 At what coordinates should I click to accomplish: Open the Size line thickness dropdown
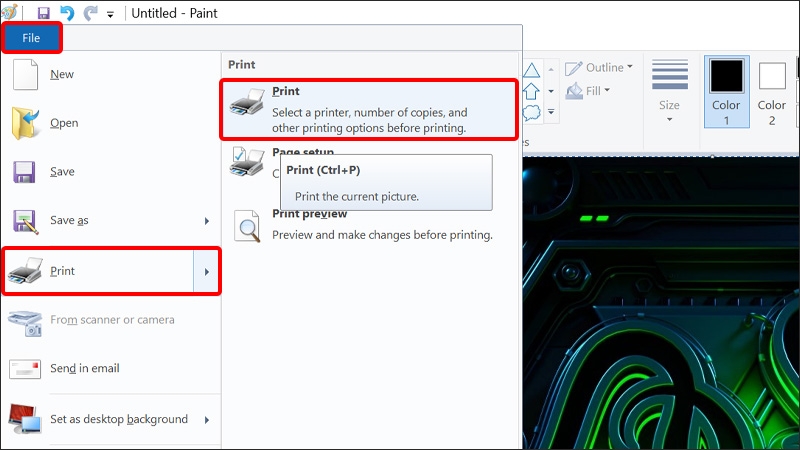coord(669,92)
